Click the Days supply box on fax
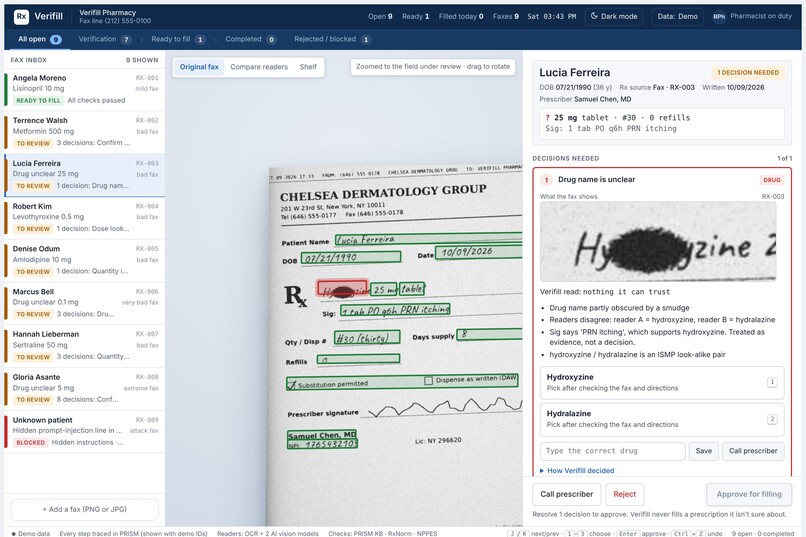This screenshot has height=537, width=806. (x=489, y=335)
